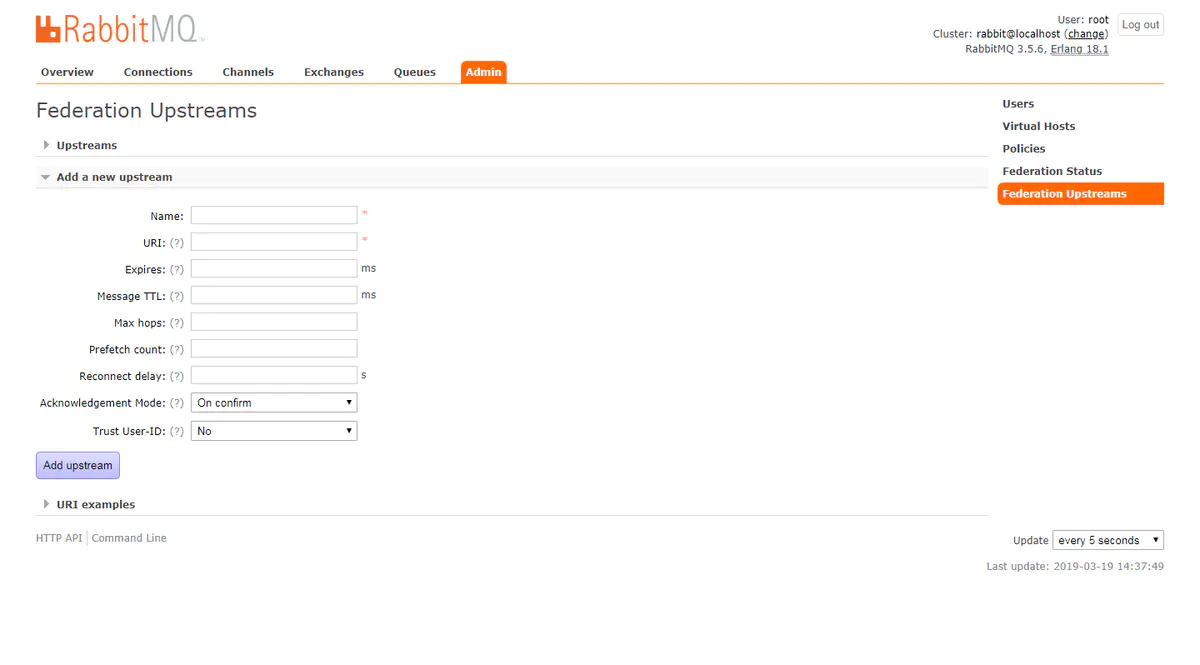
Task: Click the RabbitMQ logo
Action: 120,29
